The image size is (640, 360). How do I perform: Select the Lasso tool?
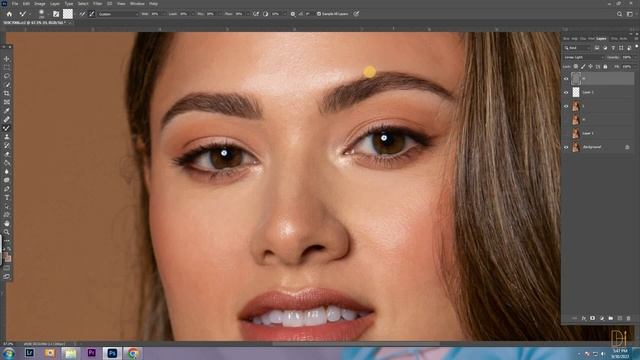7,76
